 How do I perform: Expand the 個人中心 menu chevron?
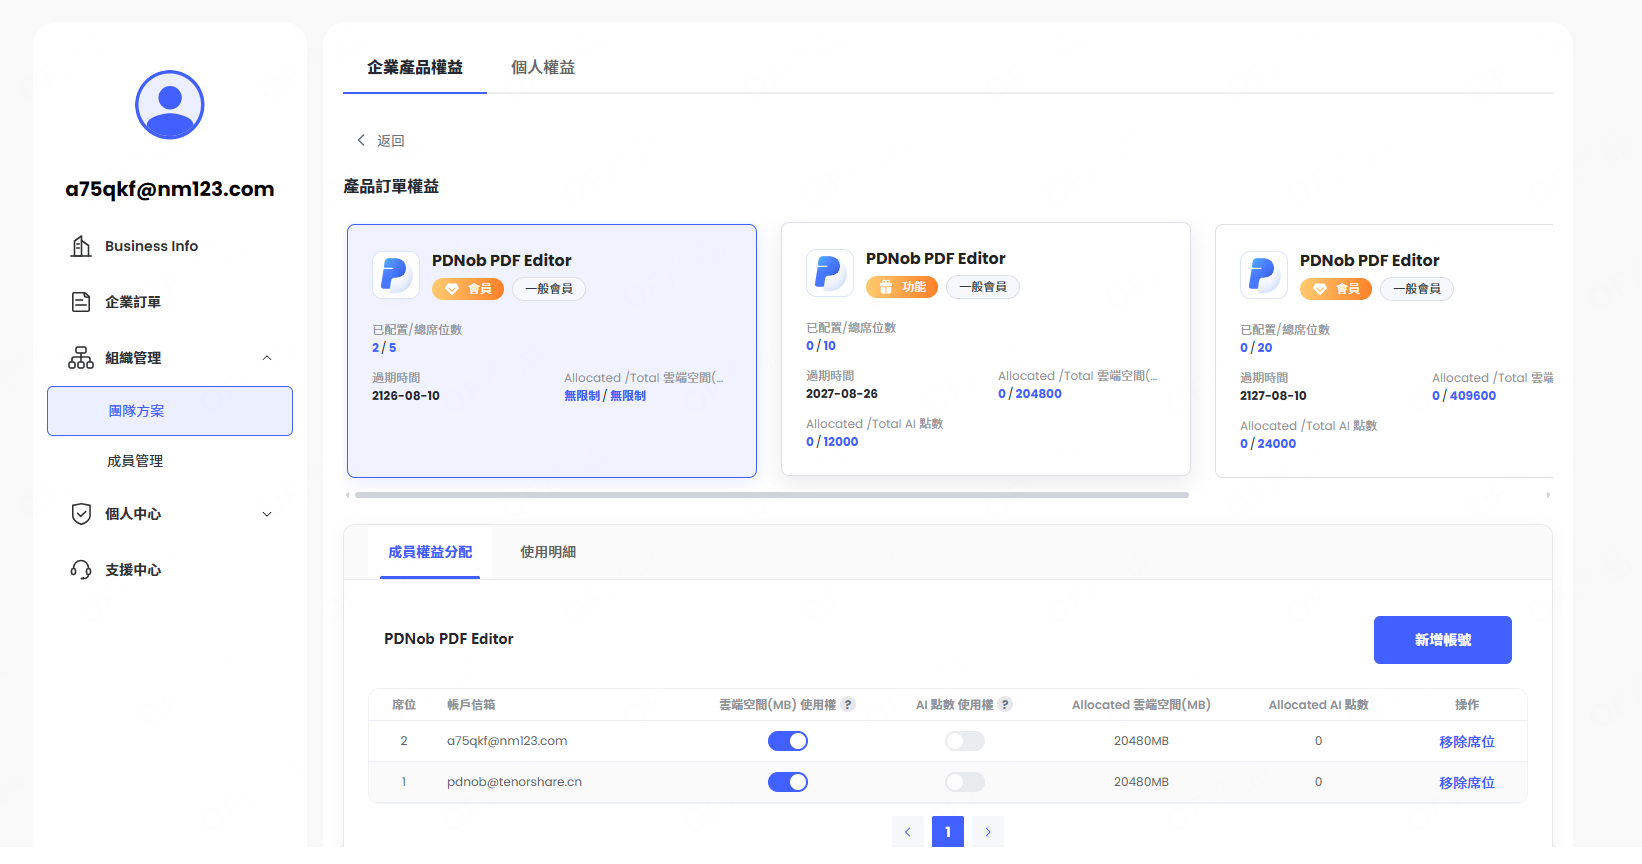tap(267, 514)
